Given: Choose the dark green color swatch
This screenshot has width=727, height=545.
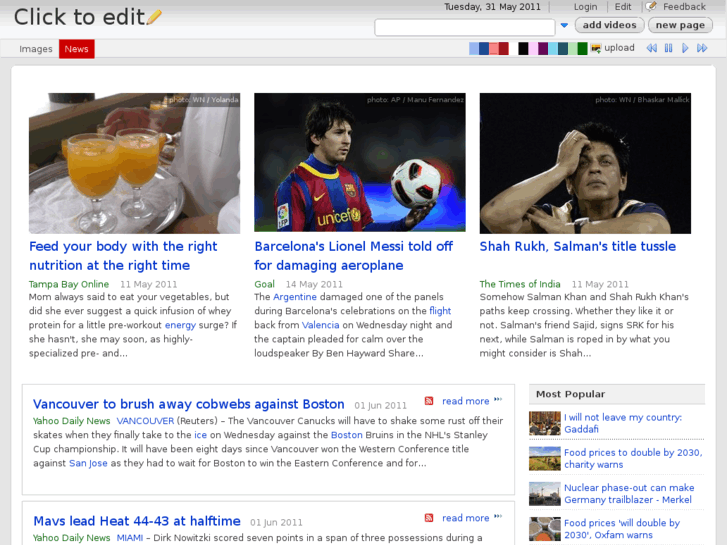Looking at the screenshot, I should click(x=583, y=48).
